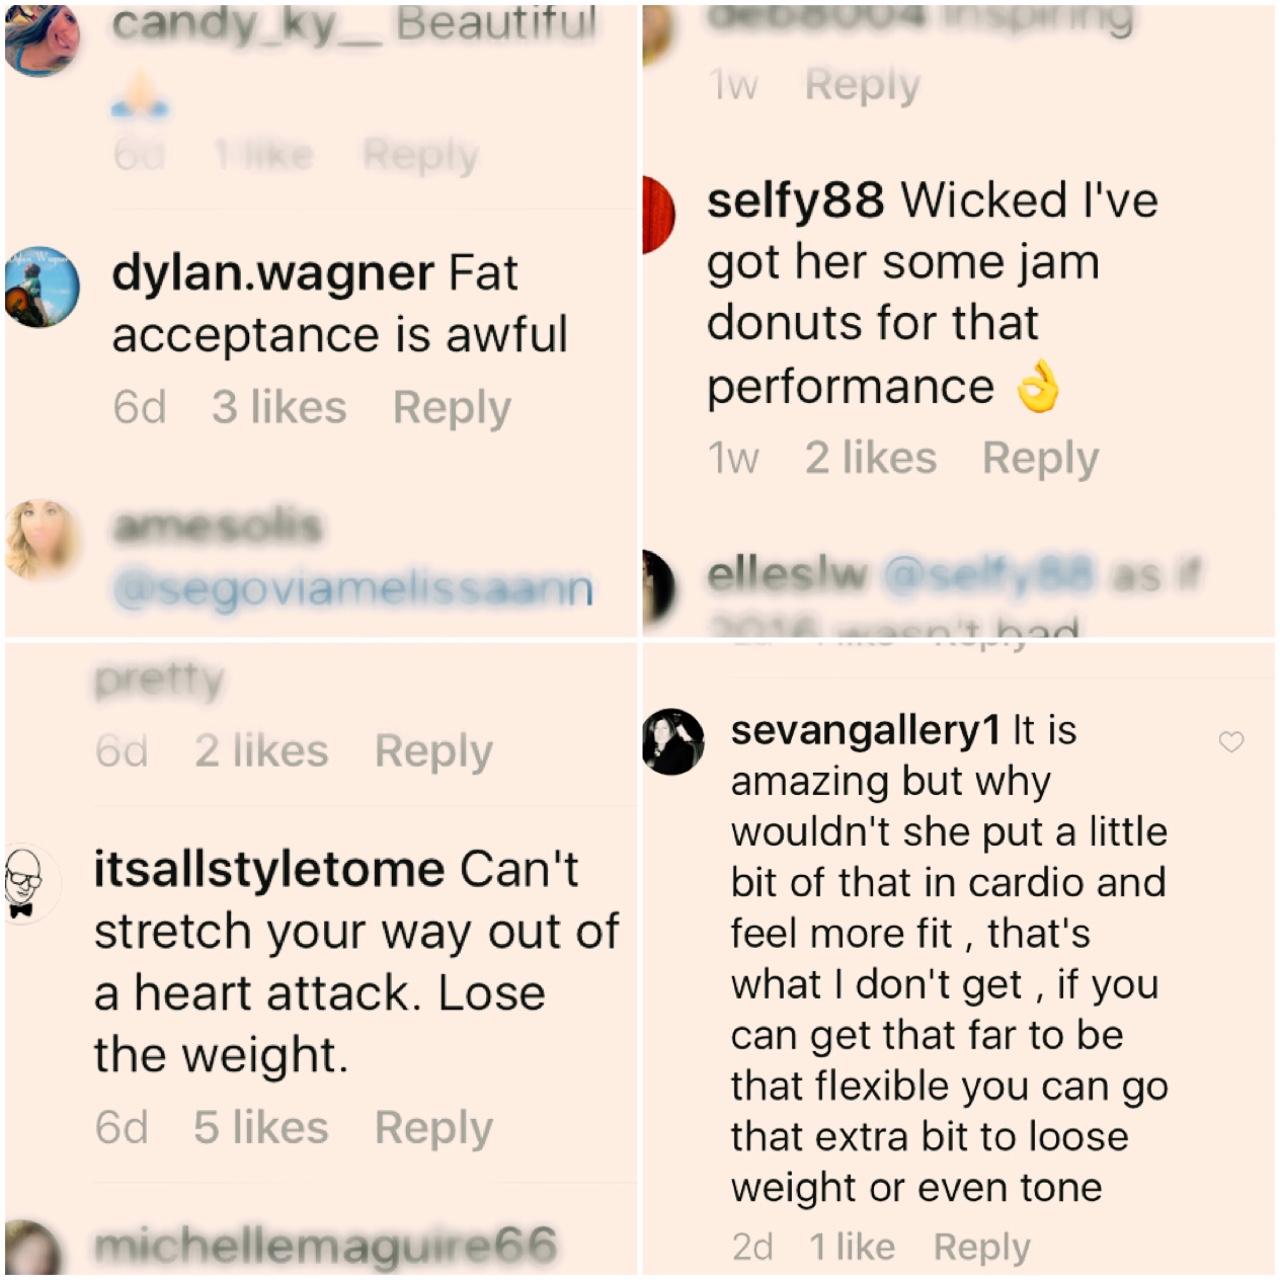Open the itsallstyletome username link

[x=269, y=869]
